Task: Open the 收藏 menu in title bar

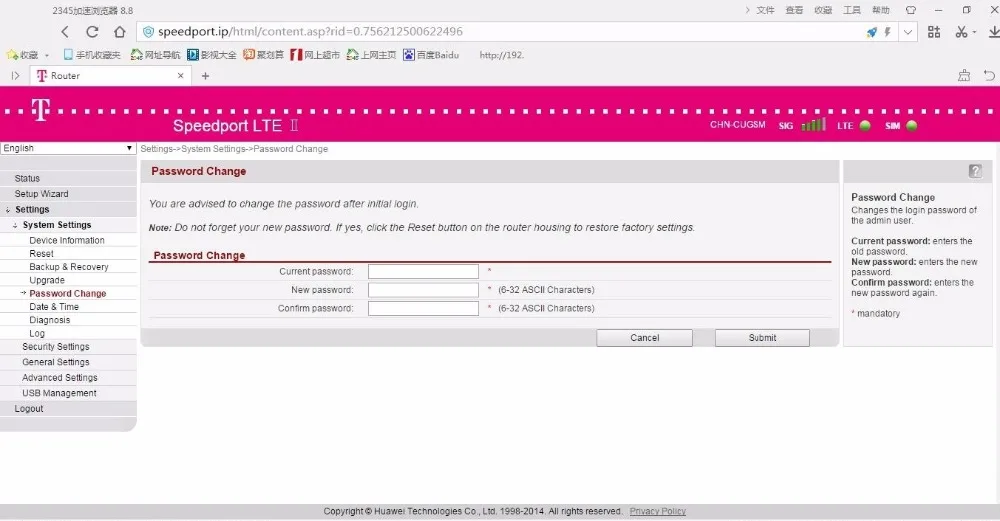Action: pos(823,10)
